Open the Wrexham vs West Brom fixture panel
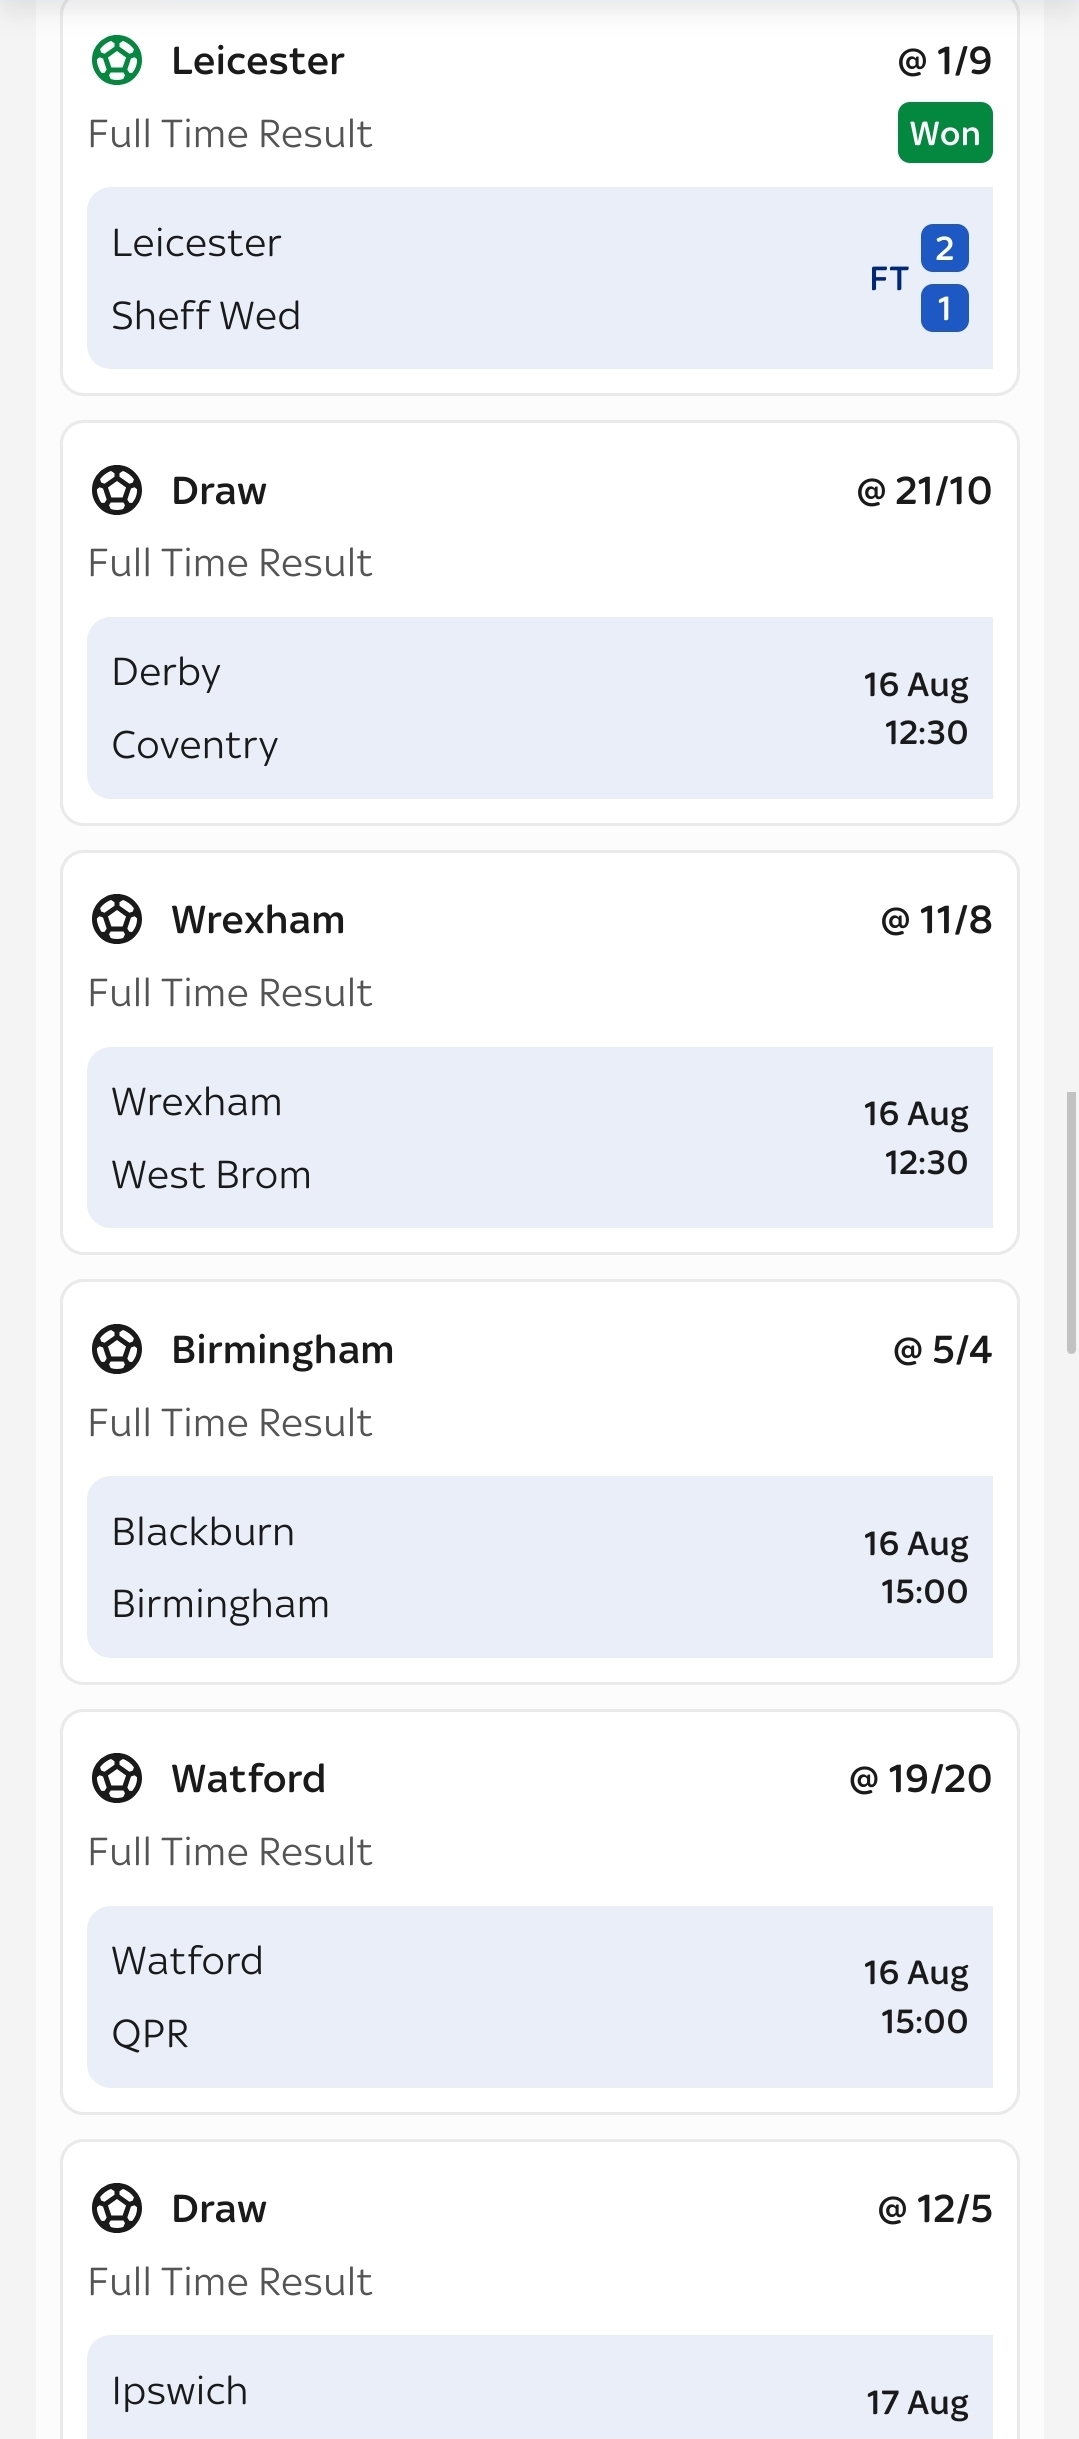 (x=540, y=1137)
